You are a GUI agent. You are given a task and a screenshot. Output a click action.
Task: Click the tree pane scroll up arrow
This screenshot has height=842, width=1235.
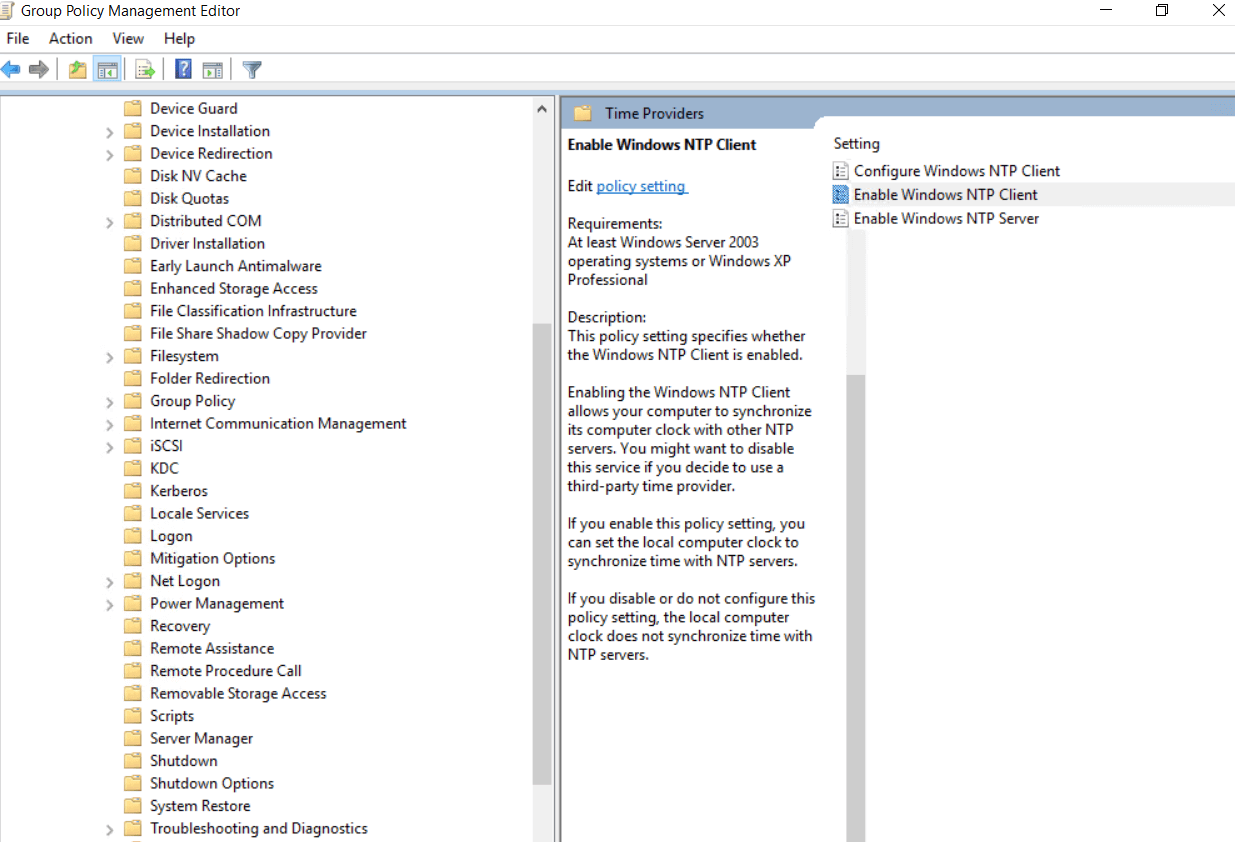click(542, 109)
